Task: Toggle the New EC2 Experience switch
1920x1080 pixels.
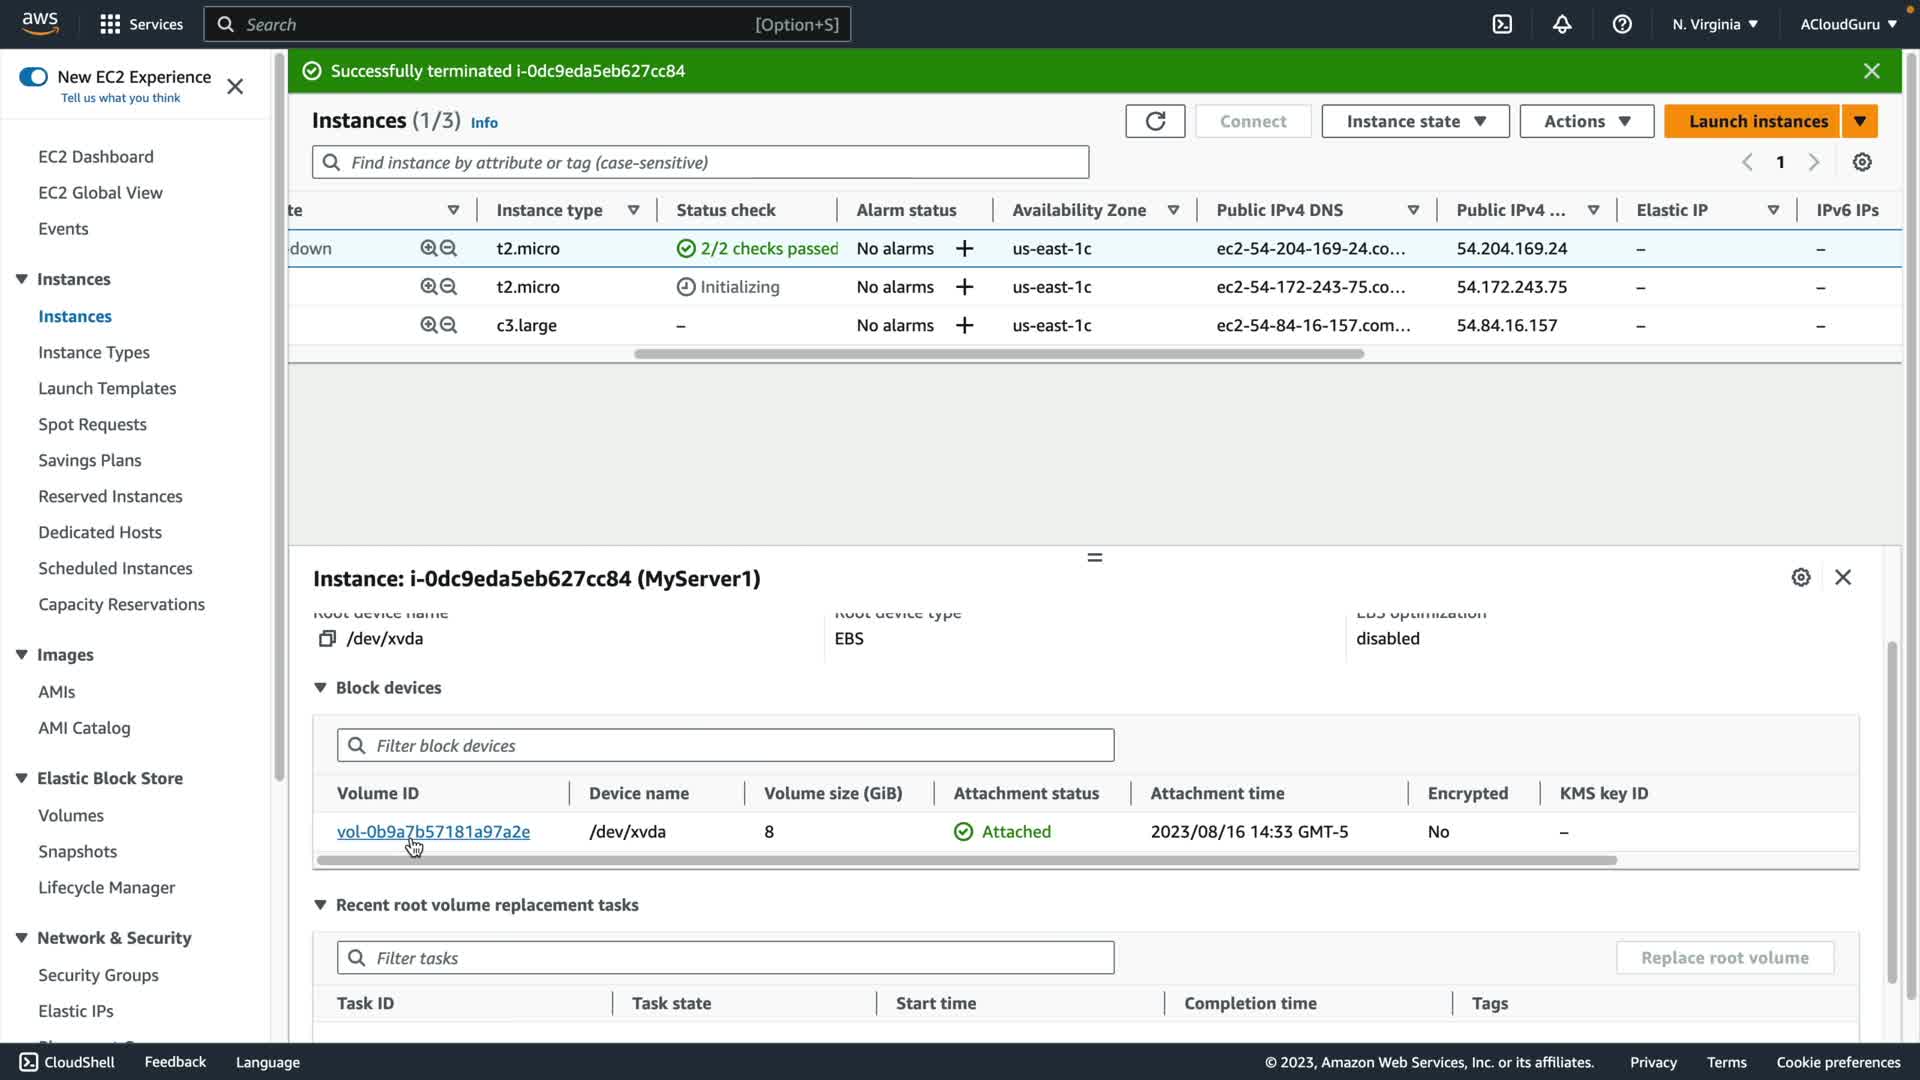Action: click(x=33, y=77)
